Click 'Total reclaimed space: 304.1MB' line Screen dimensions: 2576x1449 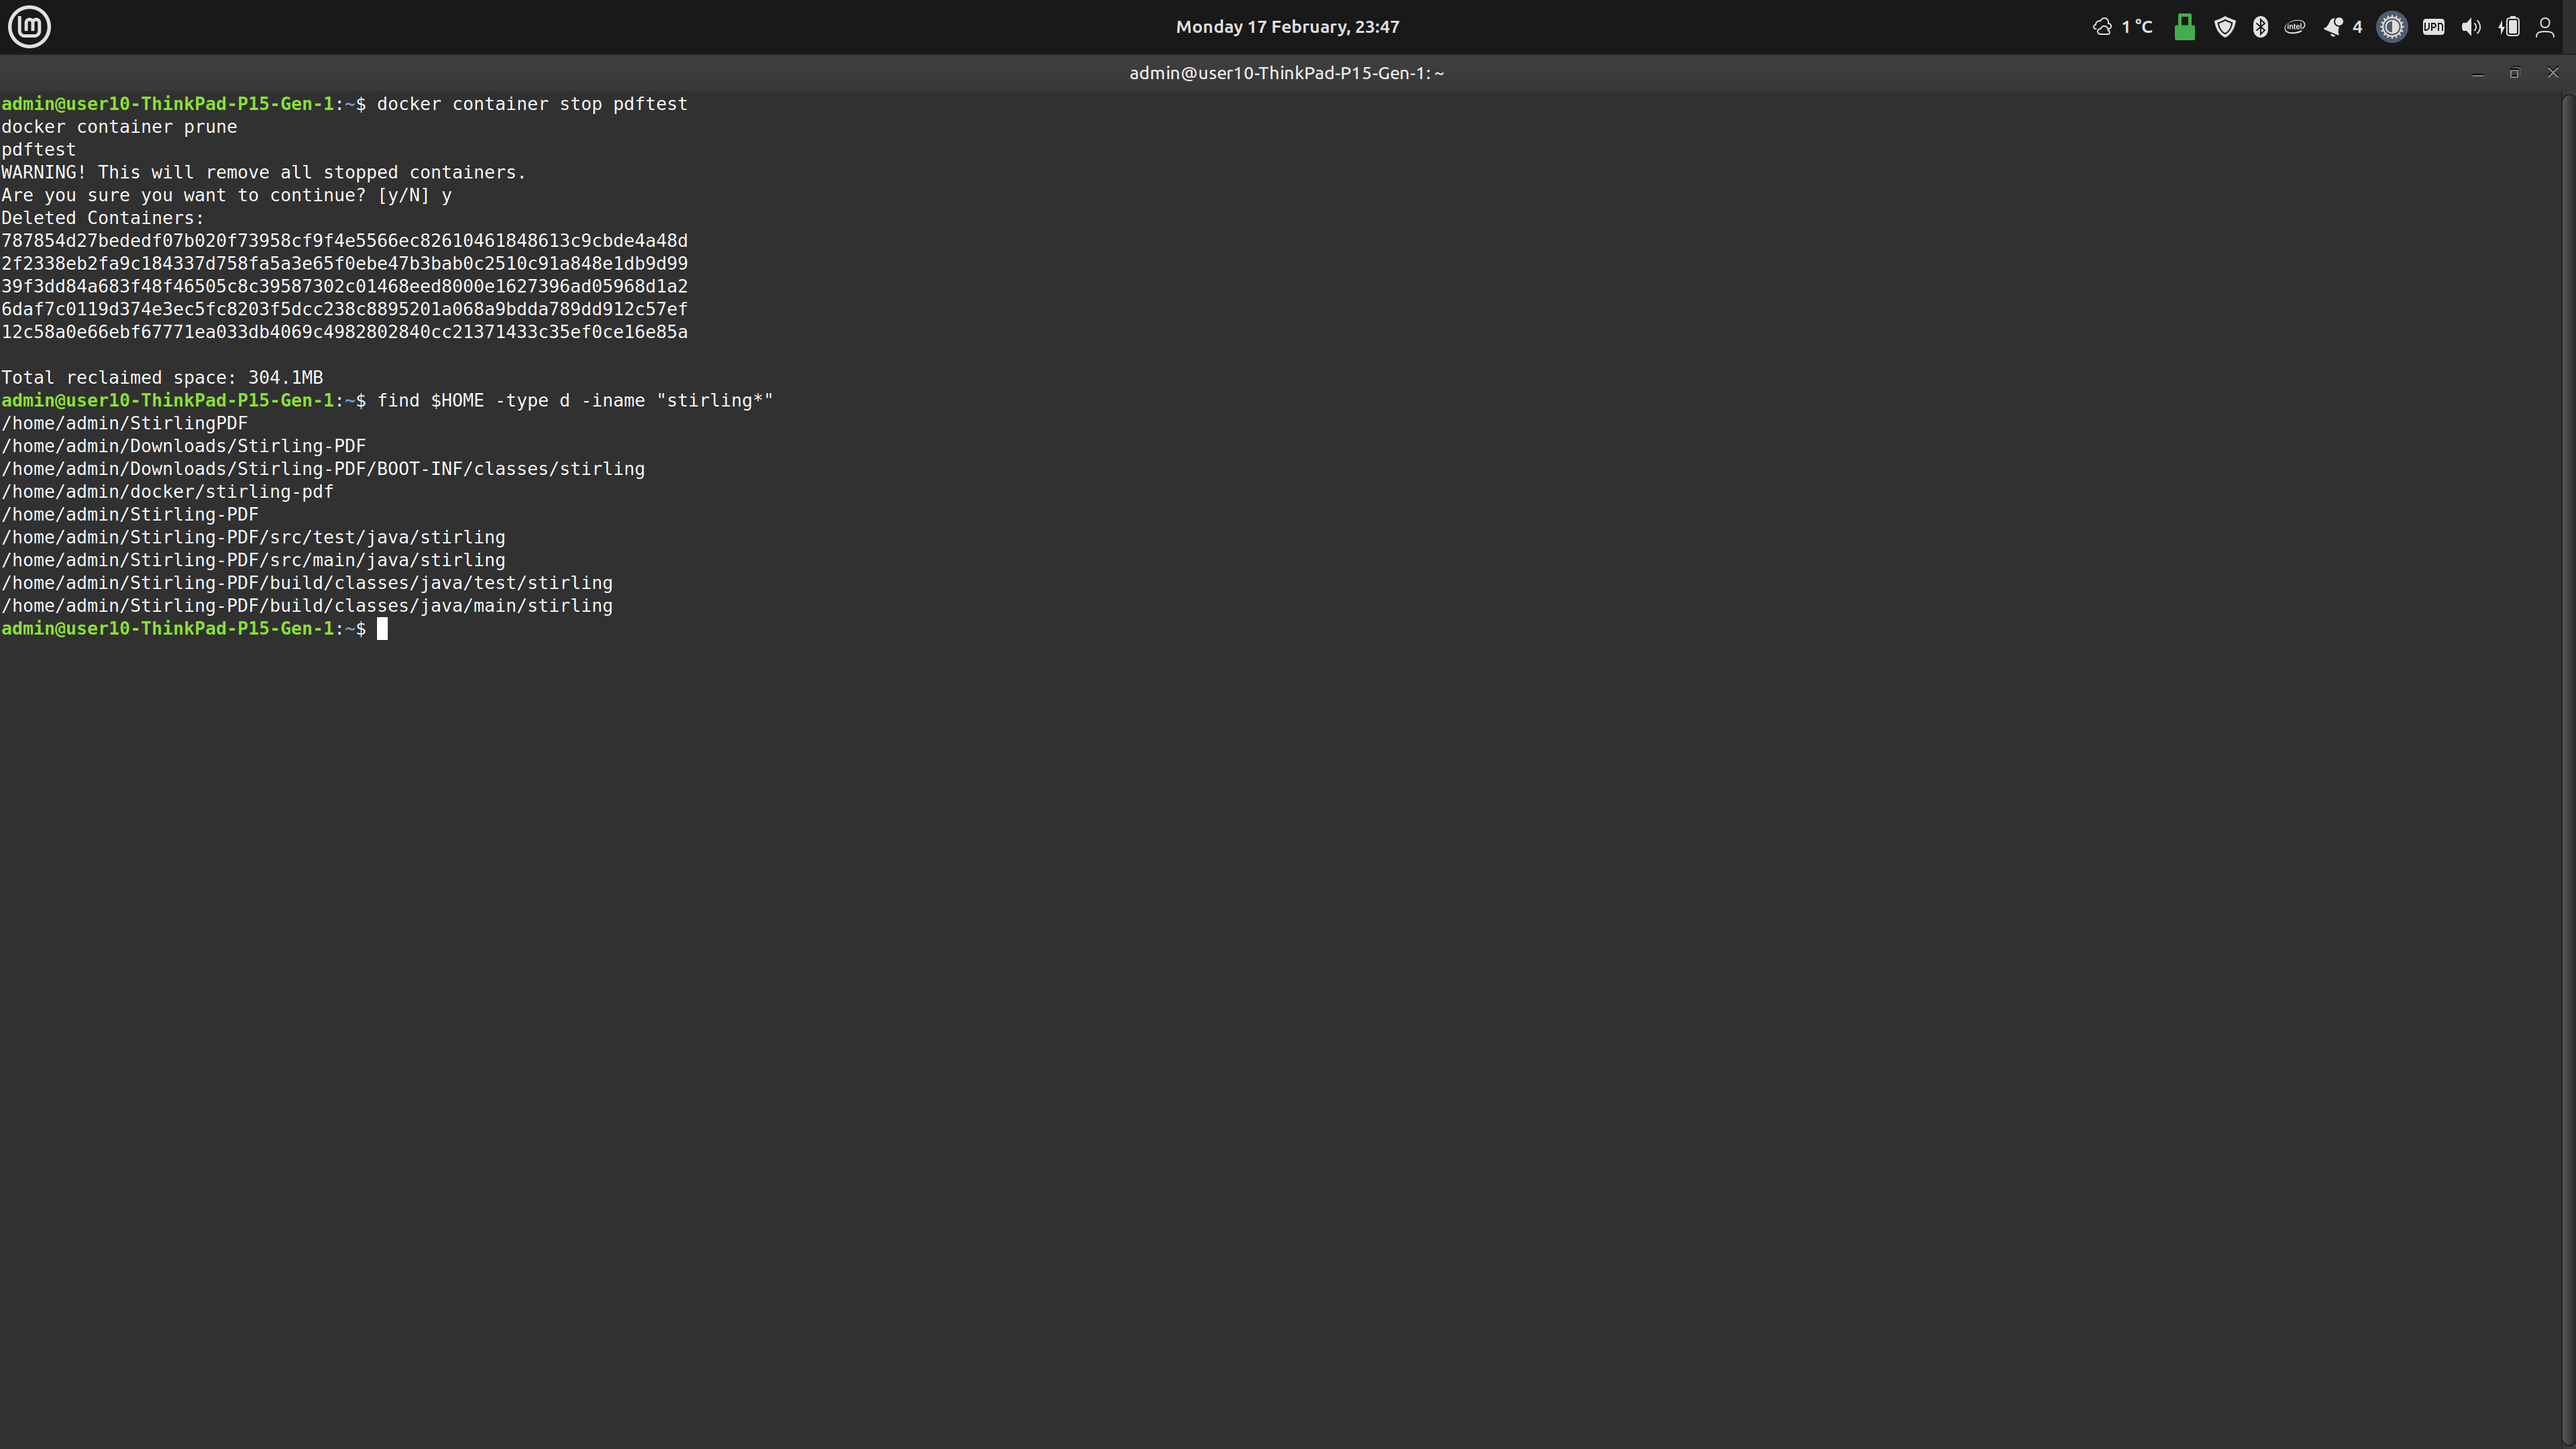tap(162, 378)
